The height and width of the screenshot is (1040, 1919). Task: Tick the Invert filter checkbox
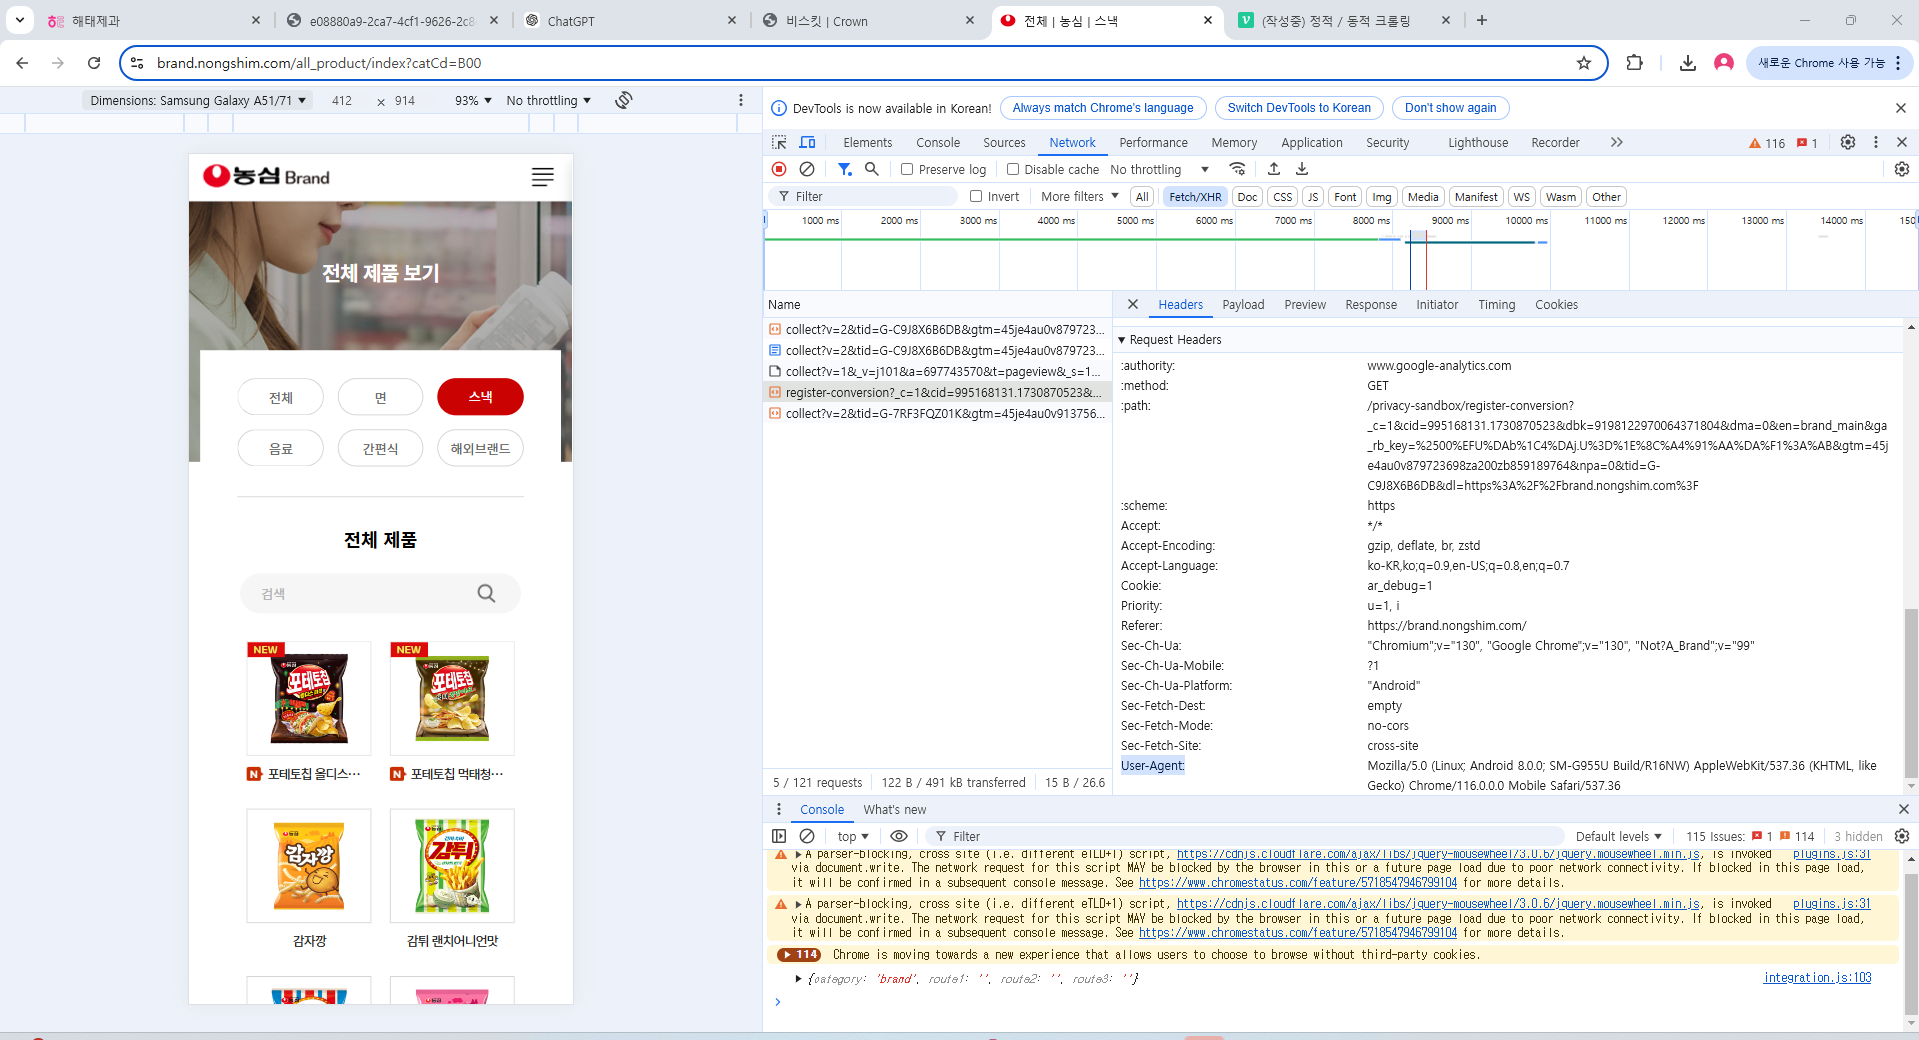pos(976,196)
